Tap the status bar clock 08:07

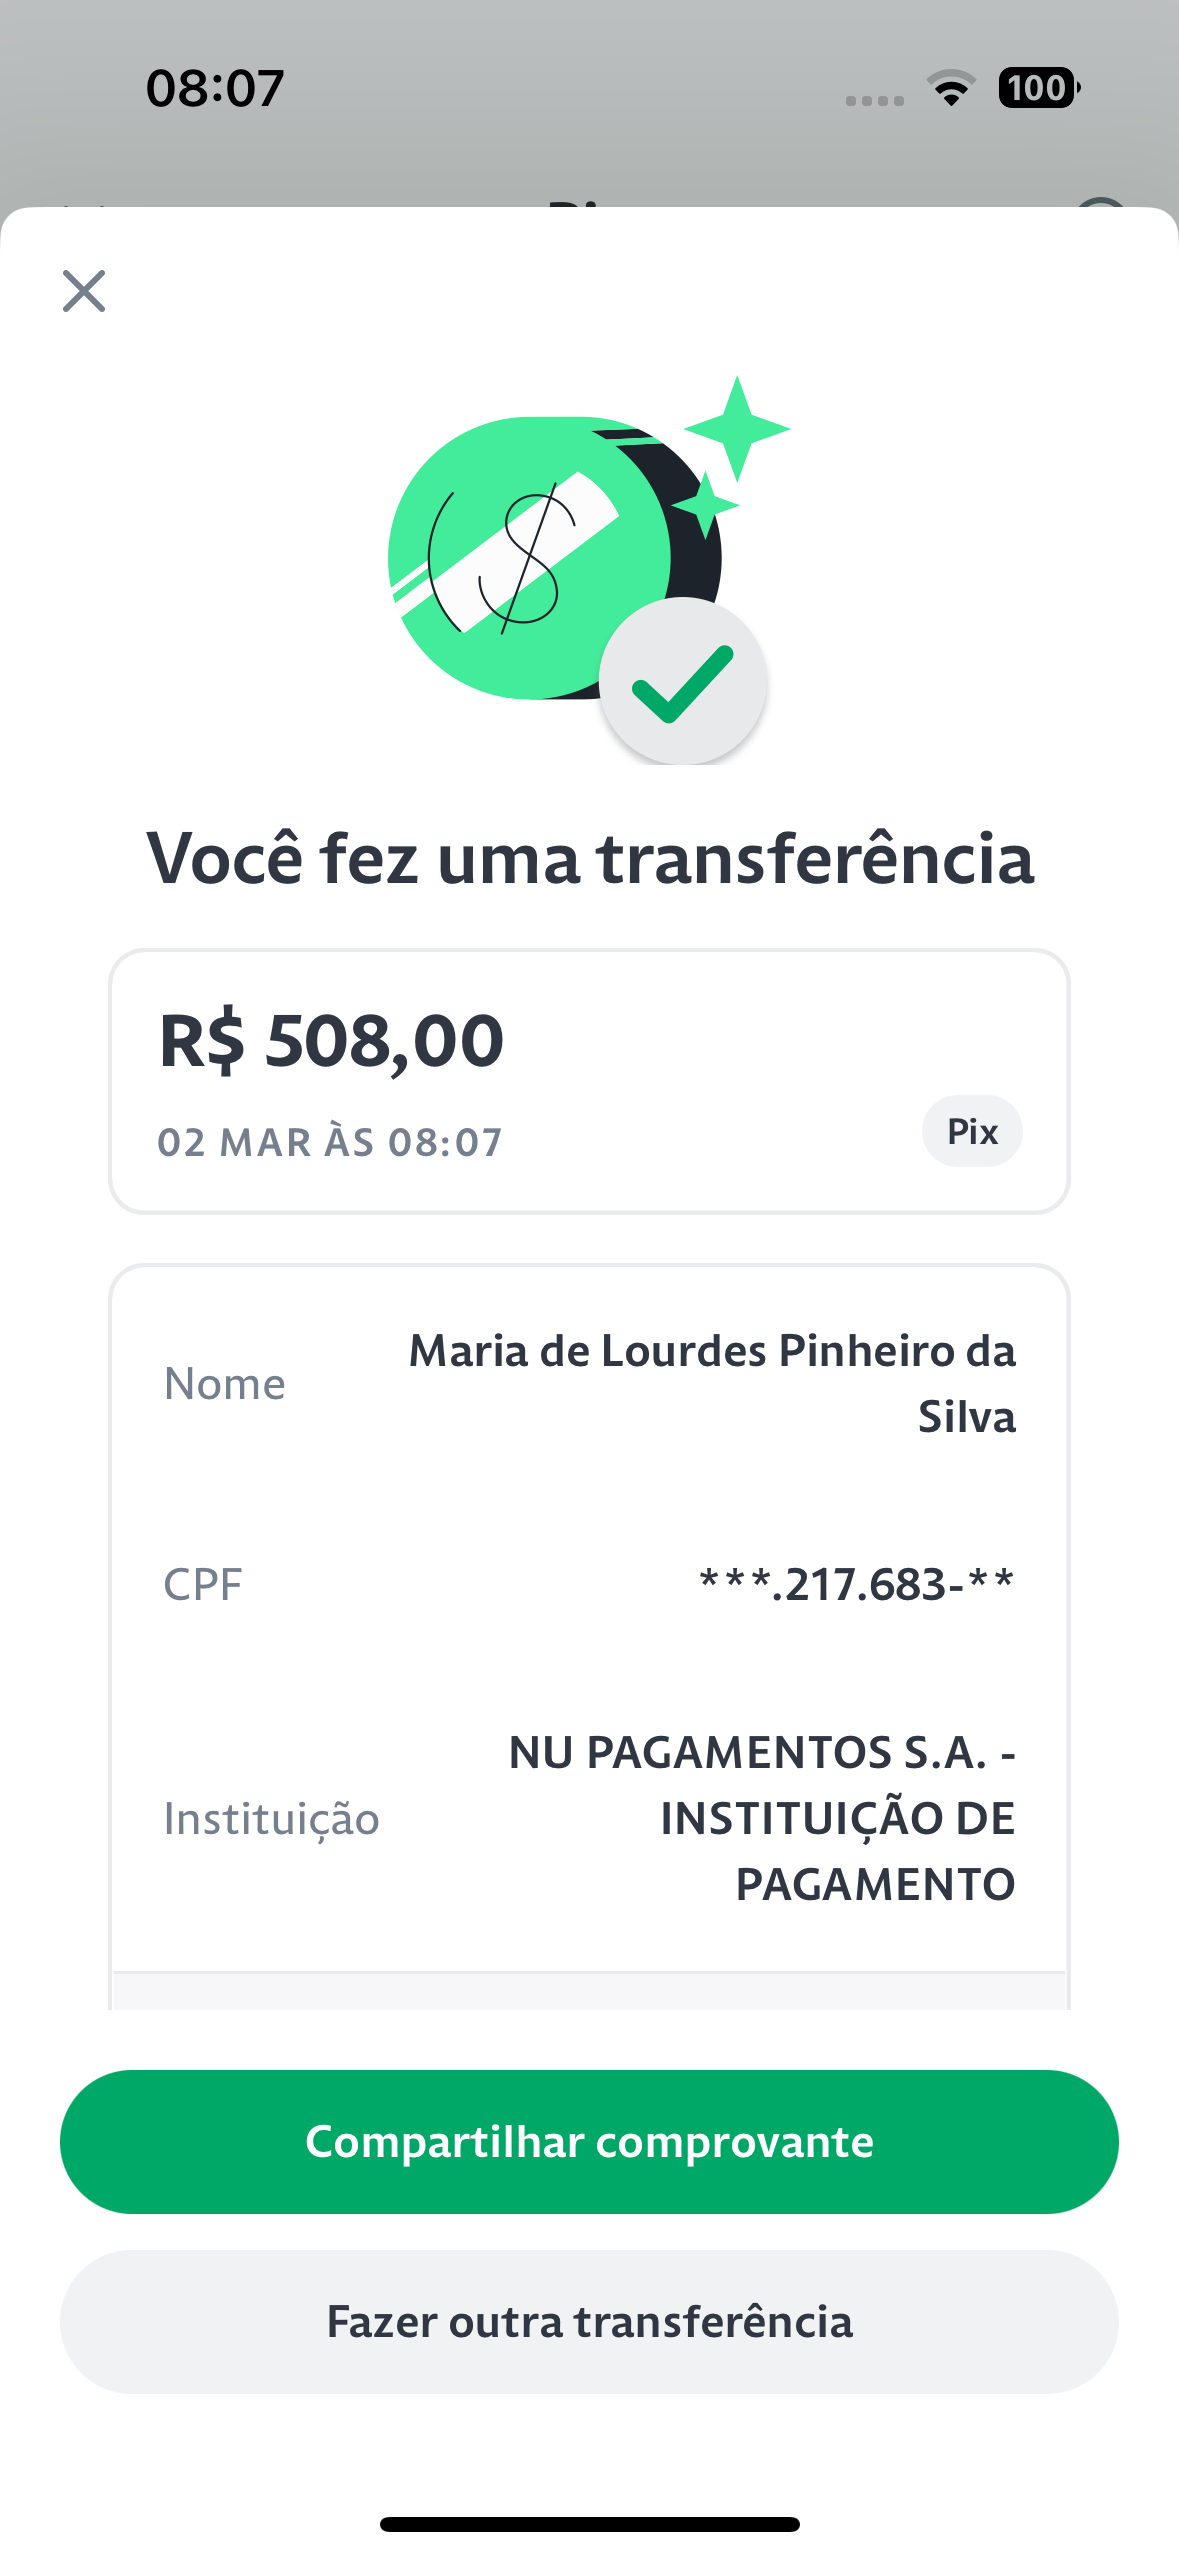point(215,88)
